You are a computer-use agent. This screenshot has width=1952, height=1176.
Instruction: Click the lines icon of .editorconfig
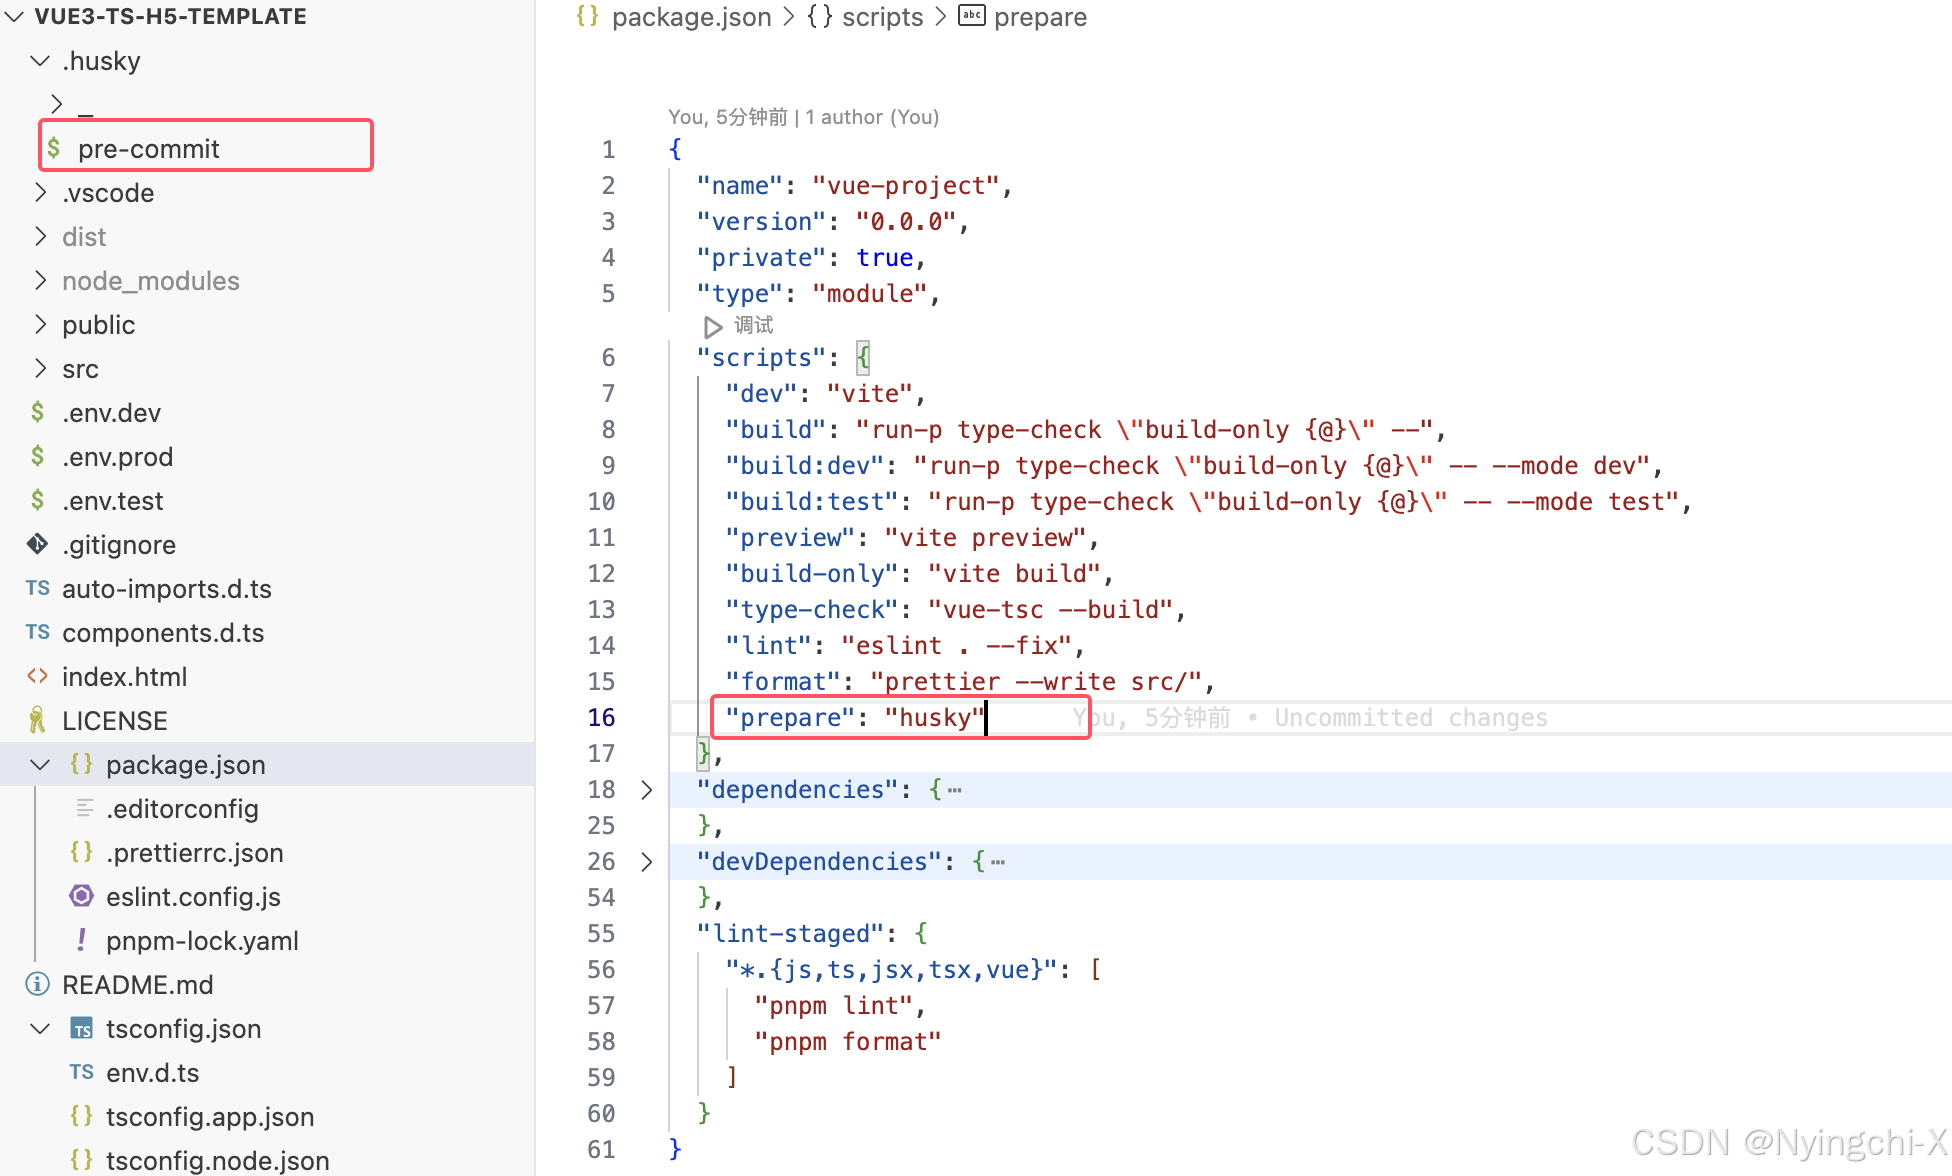point(86,808)
